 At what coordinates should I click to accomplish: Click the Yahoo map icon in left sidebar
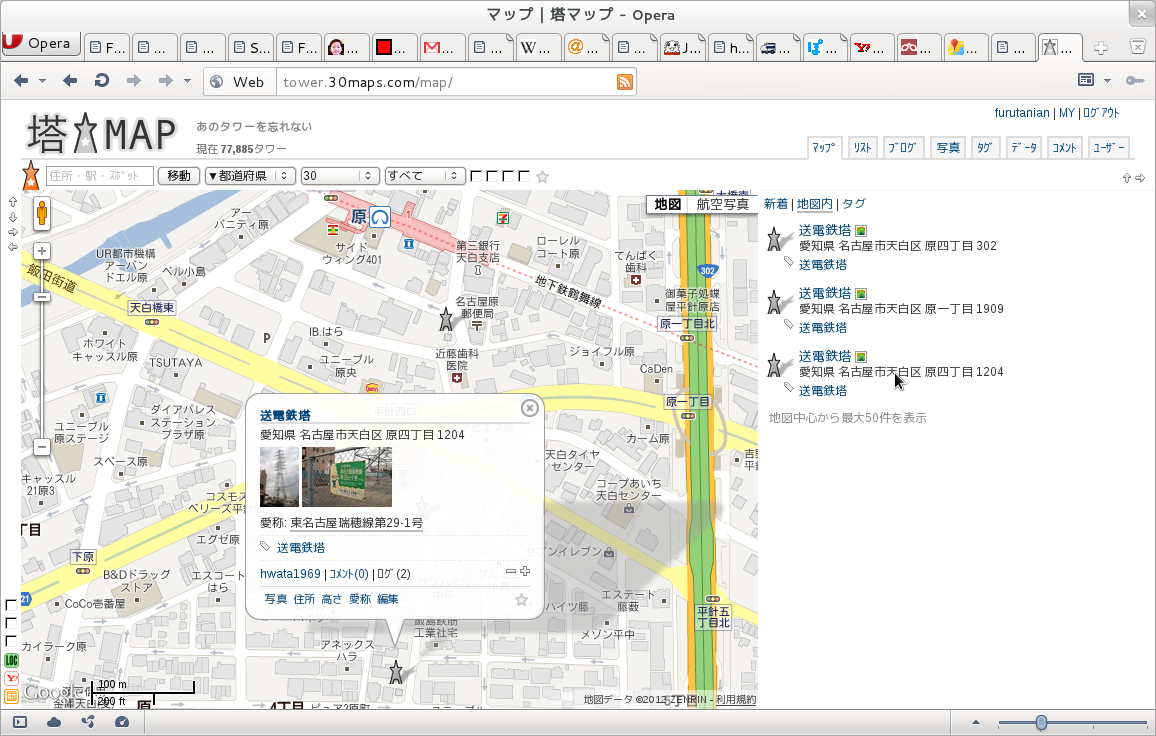pos(12,678)
